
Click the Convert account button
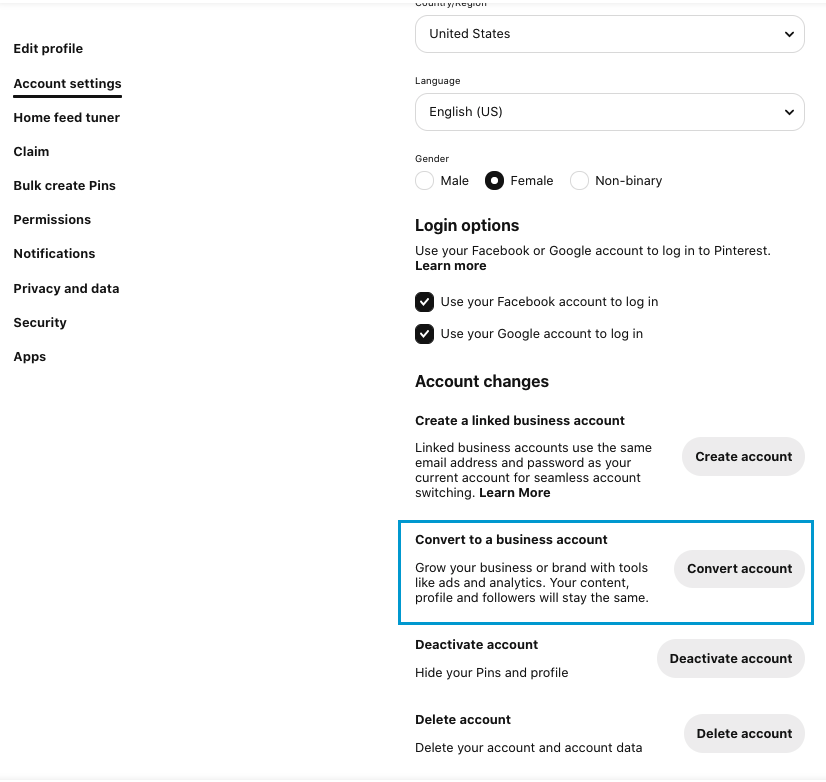click(x=739, y=569)
